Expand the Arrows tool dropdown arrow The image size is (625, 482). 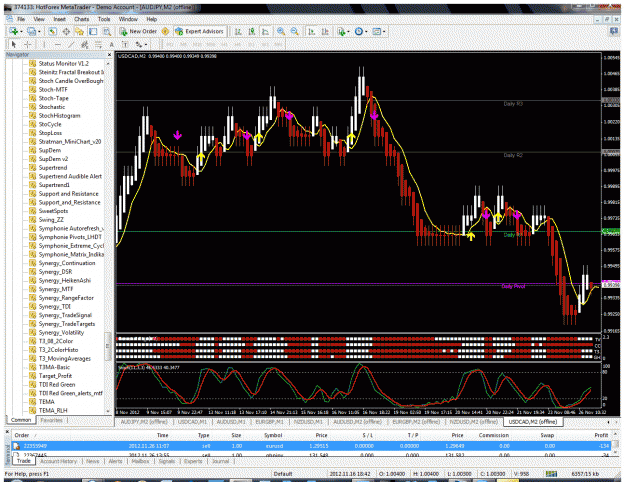146,45
